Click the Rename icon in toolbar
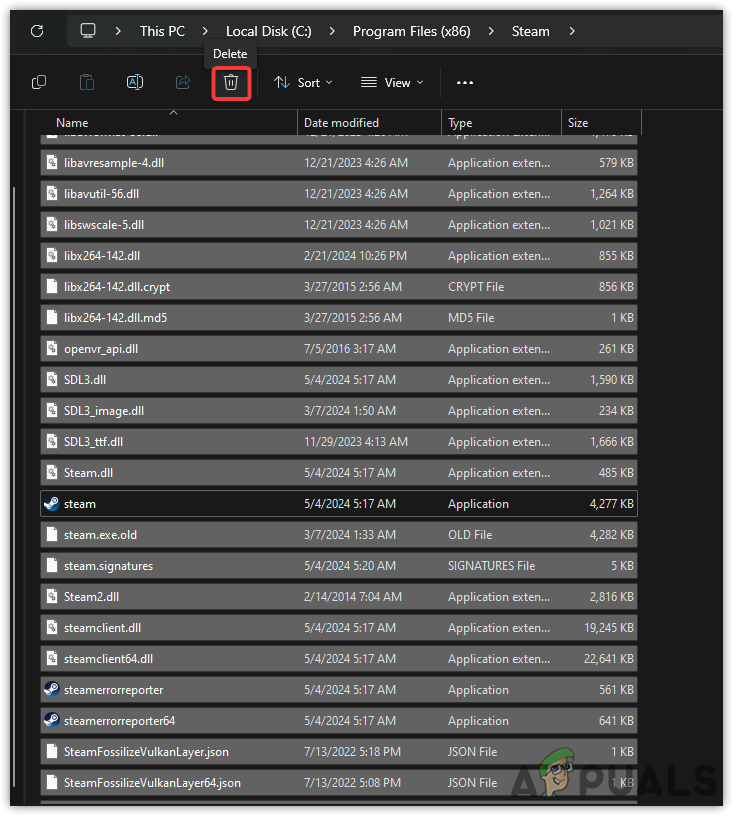 click(x=135, y=82)
